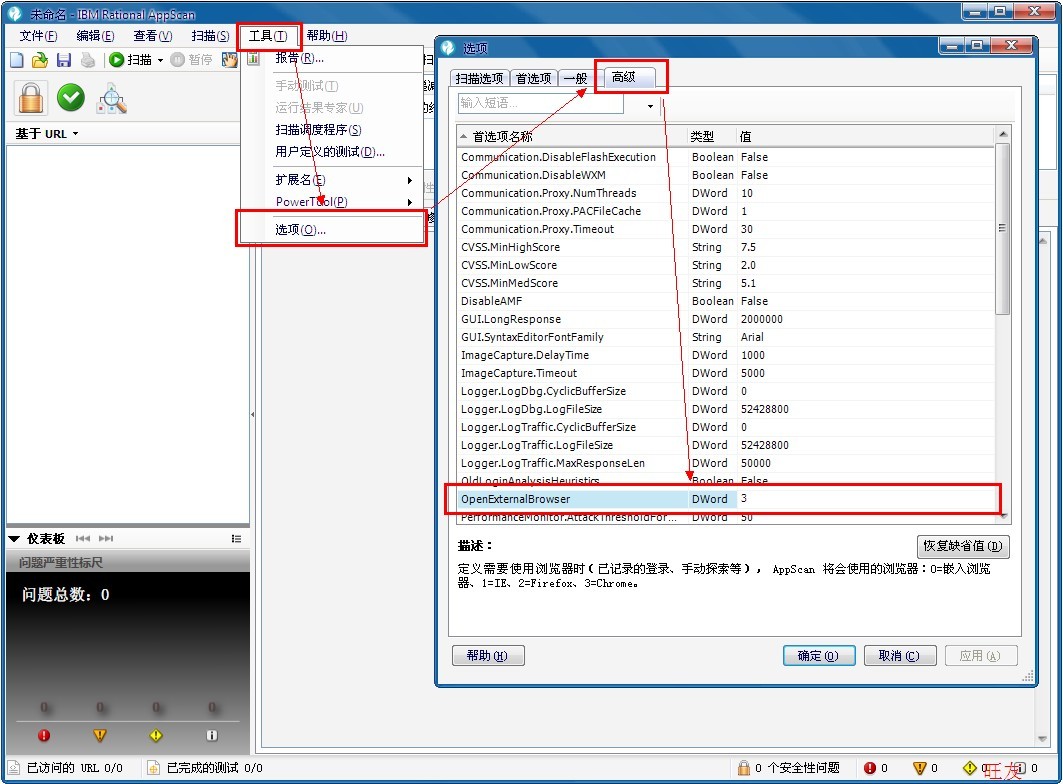The image size is (1063, 784).
Task: Click the orange medium severity icon in status bar
Action: click(919, 768)
